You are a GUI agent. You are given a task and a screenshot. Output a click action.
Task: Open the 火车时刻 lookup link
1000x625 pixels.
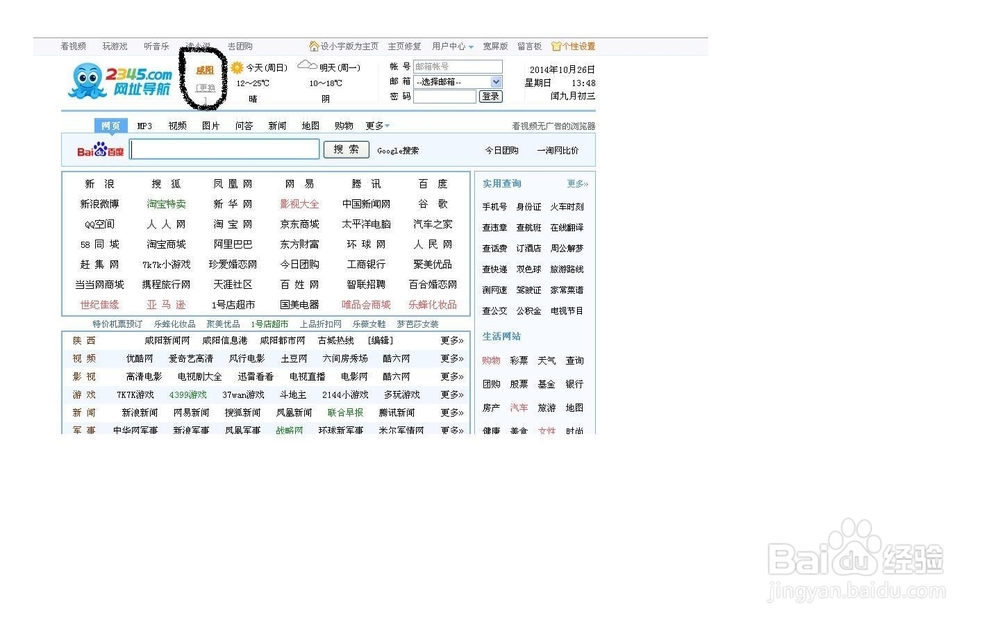tap(567, 207)
